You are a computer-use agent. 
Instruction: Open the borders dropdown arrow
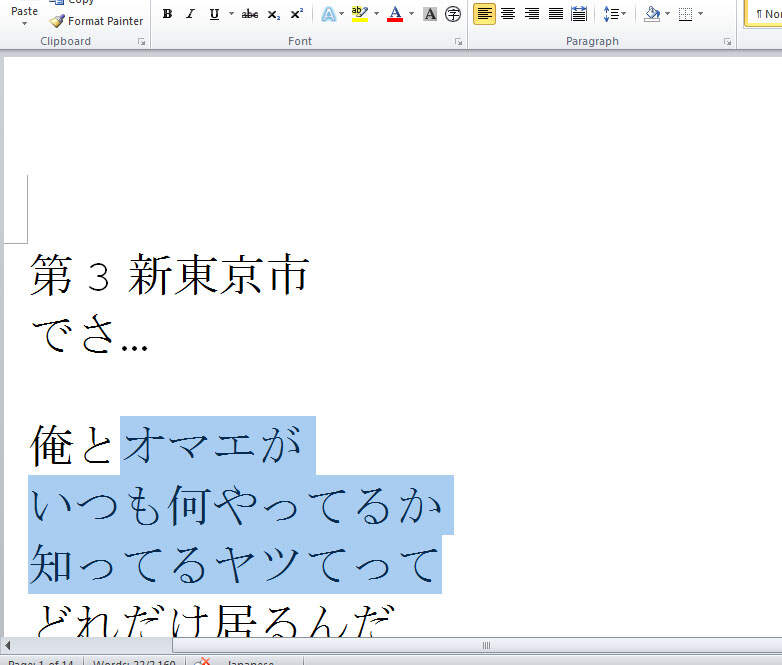pyautogui.click(x=700, y=14)
